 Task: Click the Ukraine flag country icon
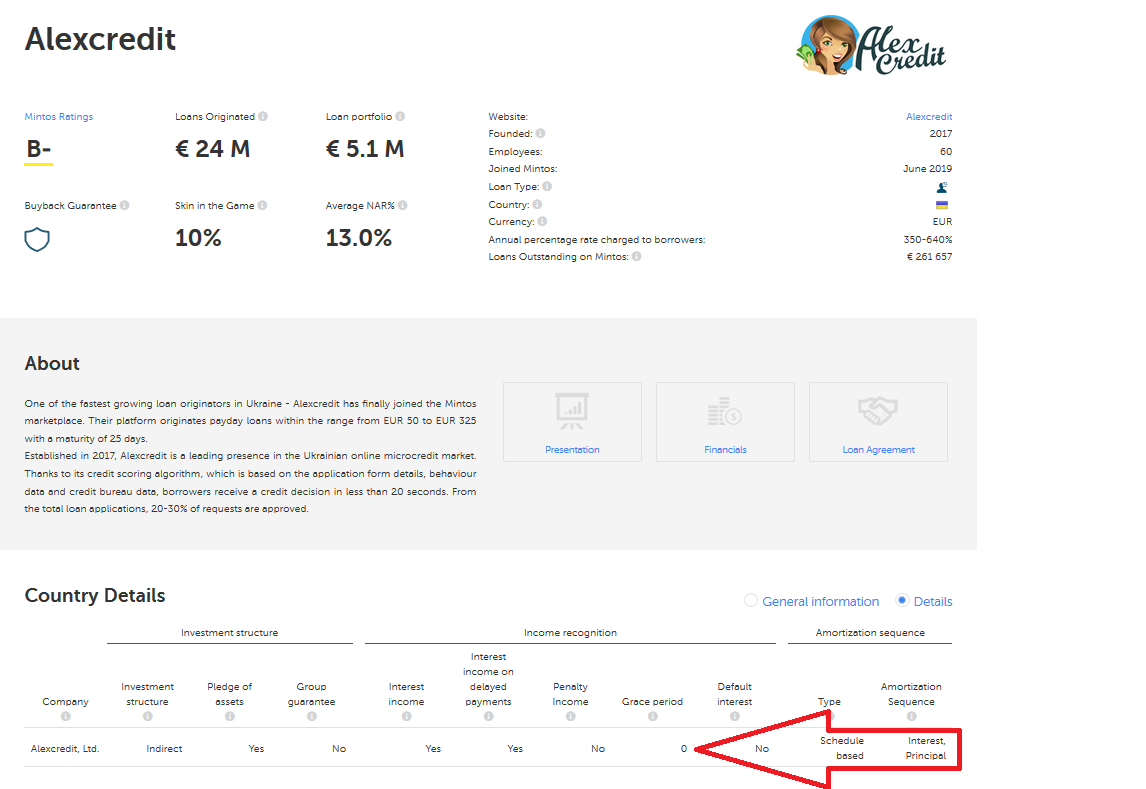pos(941,205)
